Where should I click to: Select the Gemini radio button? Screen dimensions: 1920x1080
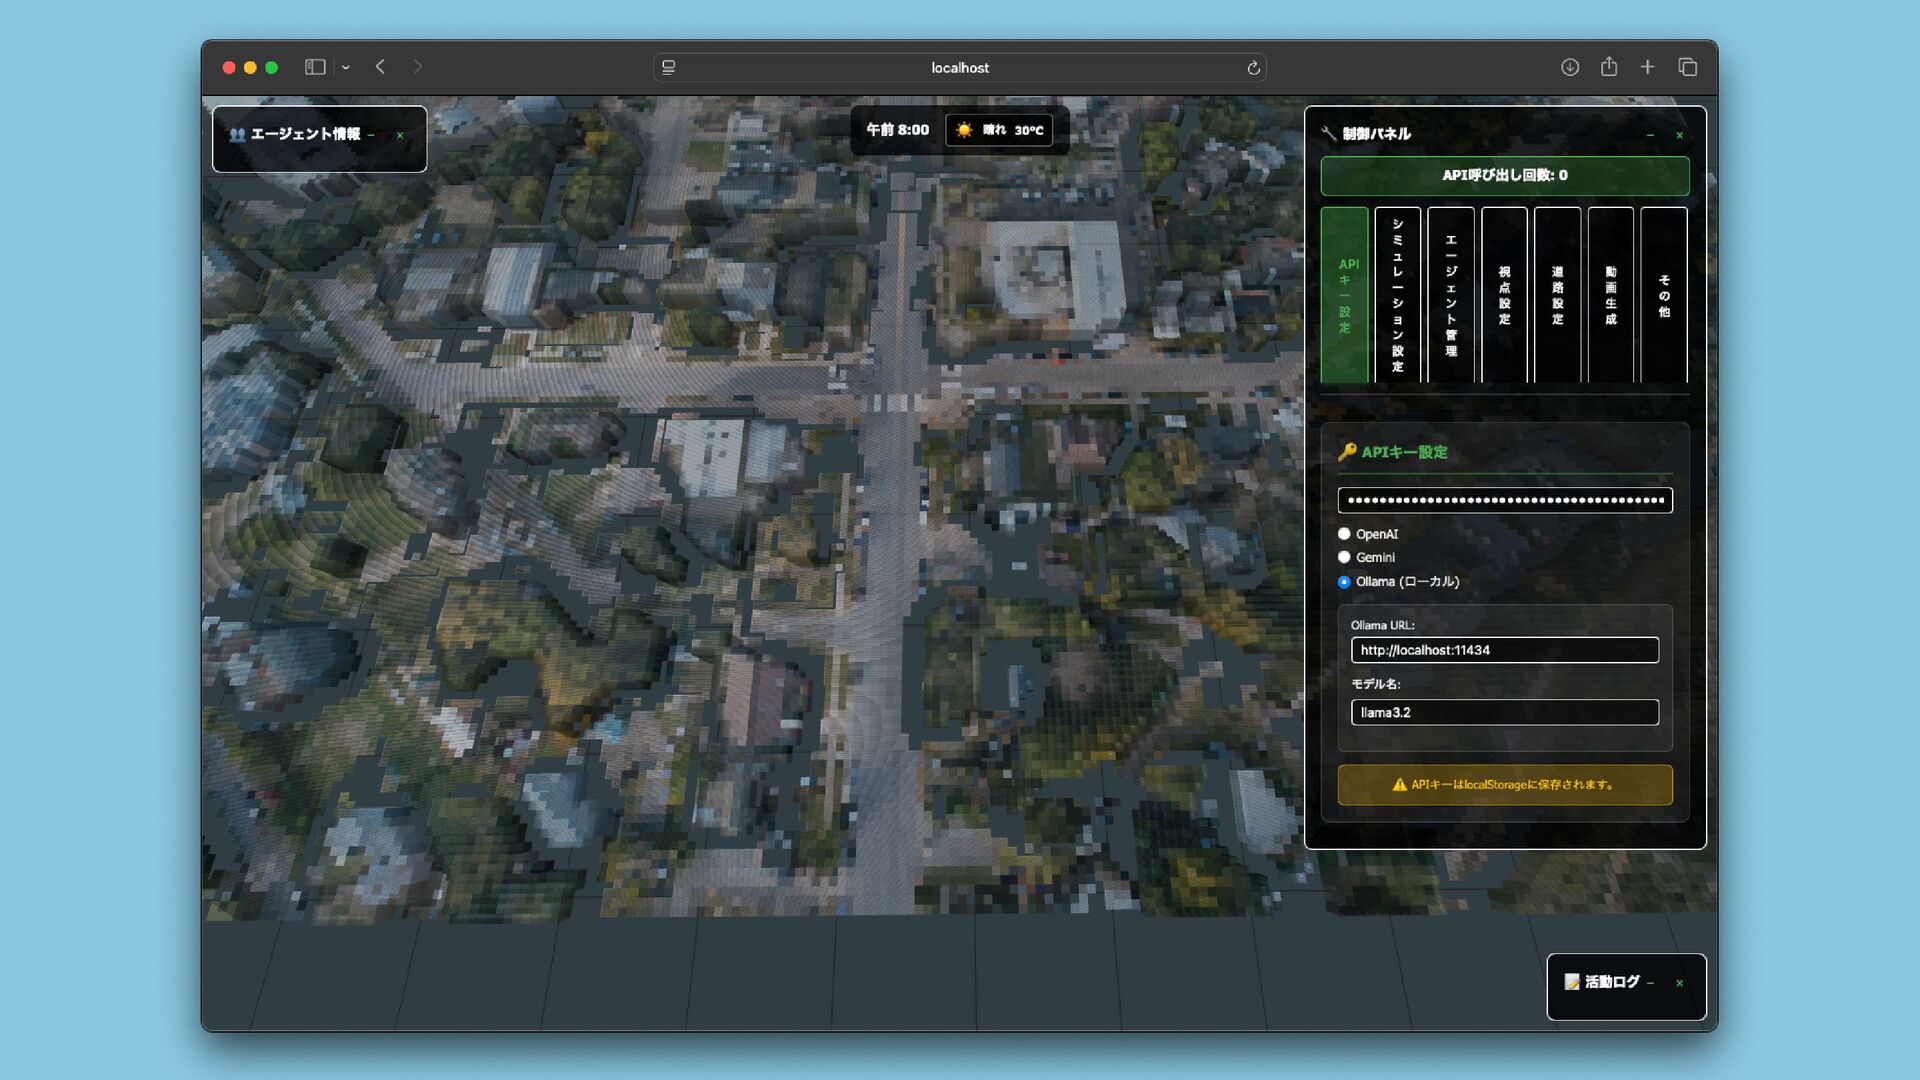(1344, 557)
